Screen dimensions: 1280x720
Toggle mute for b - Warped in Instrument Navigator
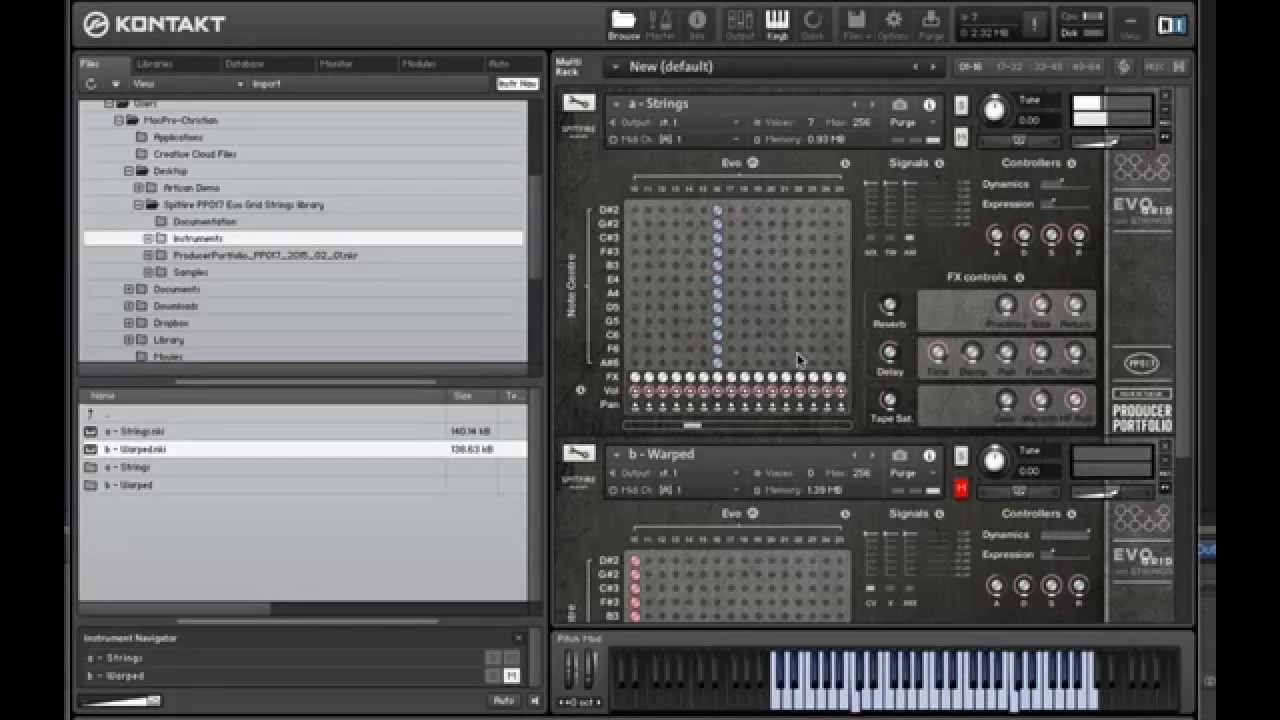(511, 676)
